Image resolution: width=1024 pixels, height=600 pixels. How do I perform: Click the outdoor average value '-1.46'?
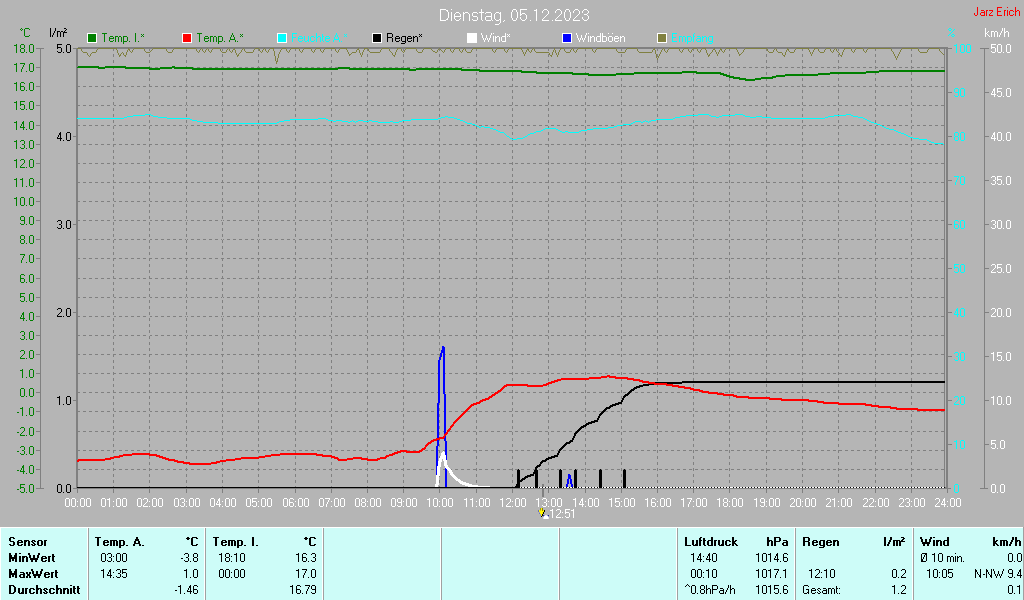(187, 590)
